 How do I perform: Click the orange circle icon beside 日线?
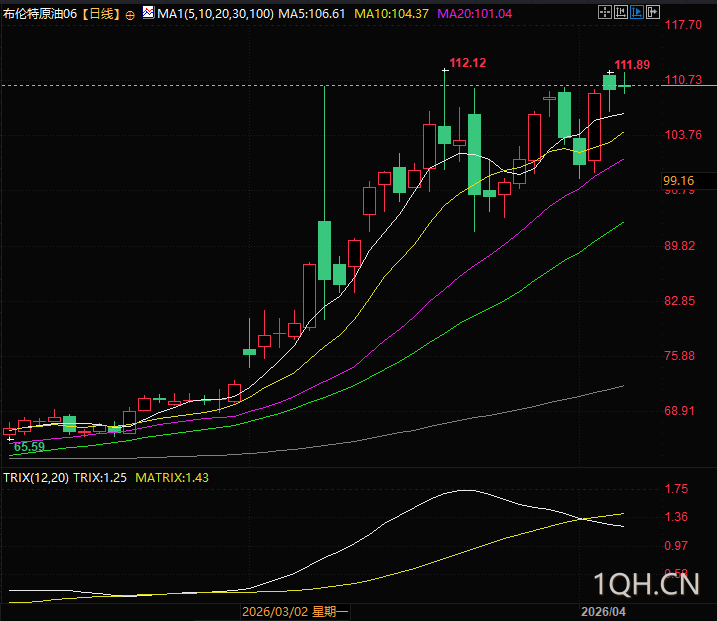[x=130, y=16]
